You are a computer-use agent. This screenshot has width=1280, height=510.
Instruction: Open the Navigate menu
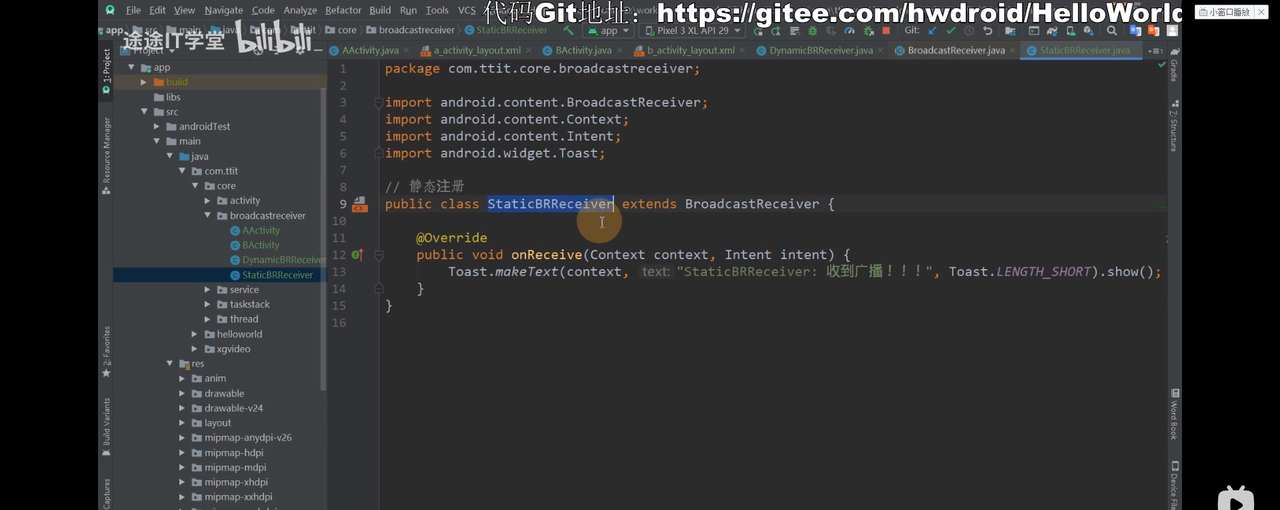coord(224,10)
